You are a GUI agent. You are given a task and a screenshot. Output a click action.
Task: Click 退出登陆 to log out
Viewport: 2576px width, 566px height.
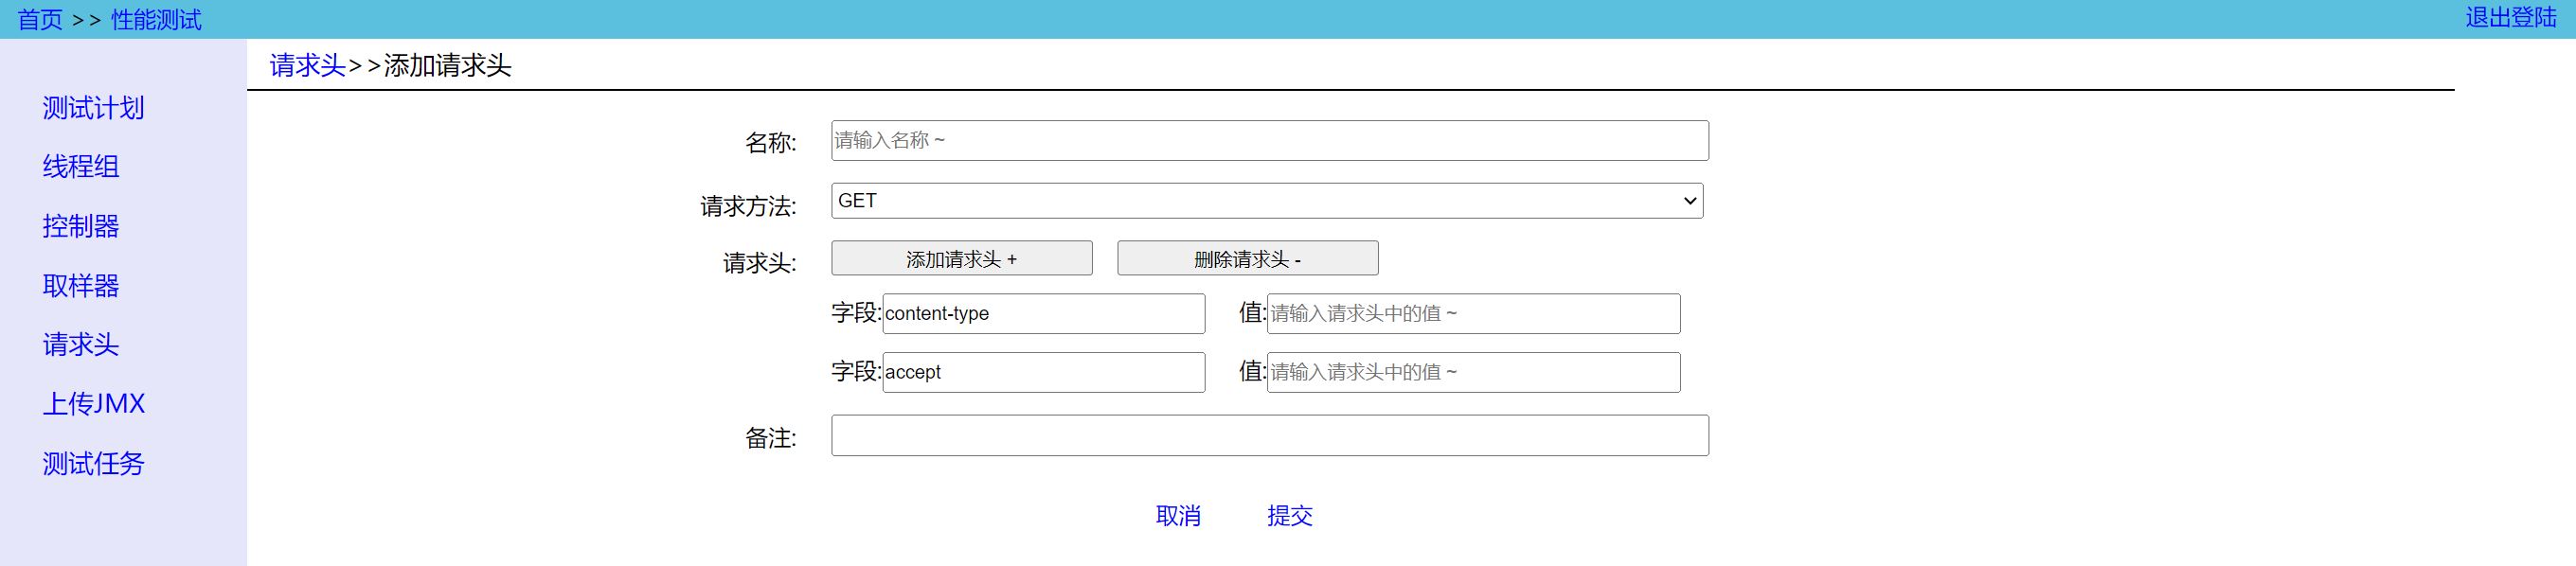point(2510,18)
